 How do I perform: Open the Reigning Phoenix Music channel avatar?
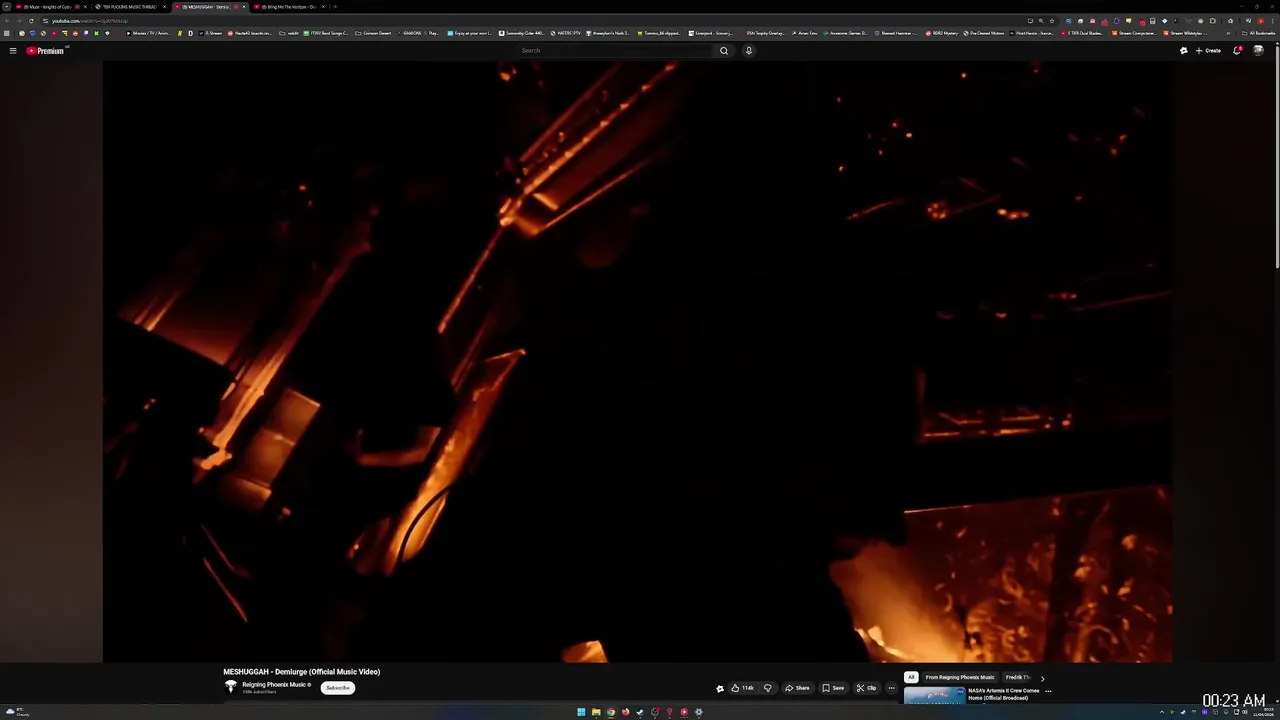[231, 687]
